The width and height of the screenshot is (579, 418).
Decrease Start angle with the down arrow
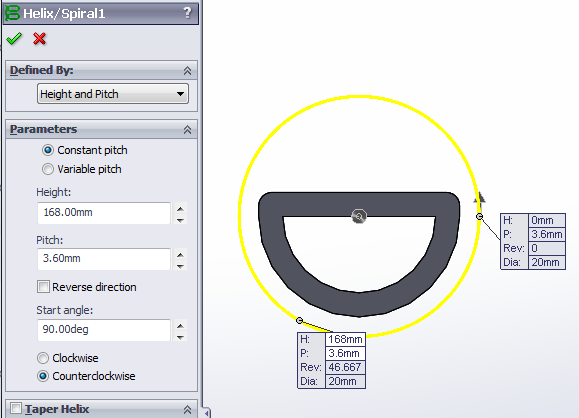[x=180, y=337]
